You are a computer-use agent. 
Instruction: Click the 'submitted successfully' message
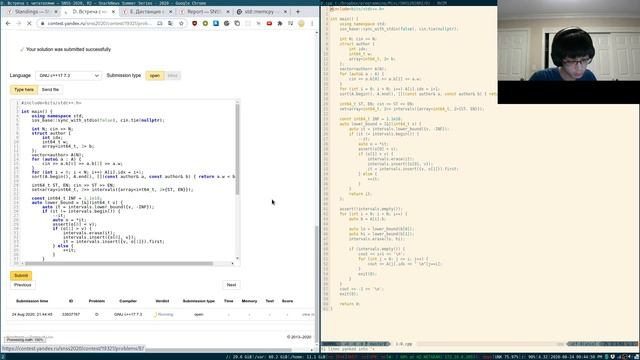[x=68, y=49]
